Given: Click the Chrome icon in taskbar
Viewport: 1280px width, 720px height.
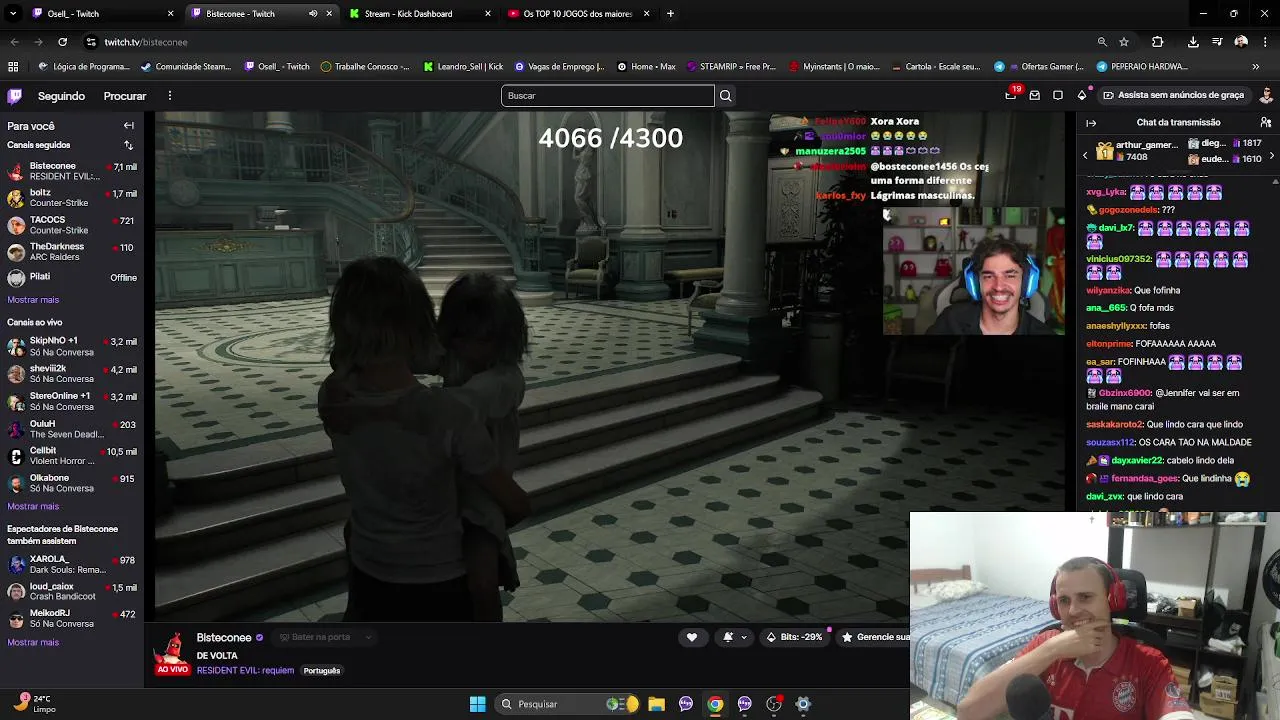Looking at the screenshot, I should (x=715, y=704).
